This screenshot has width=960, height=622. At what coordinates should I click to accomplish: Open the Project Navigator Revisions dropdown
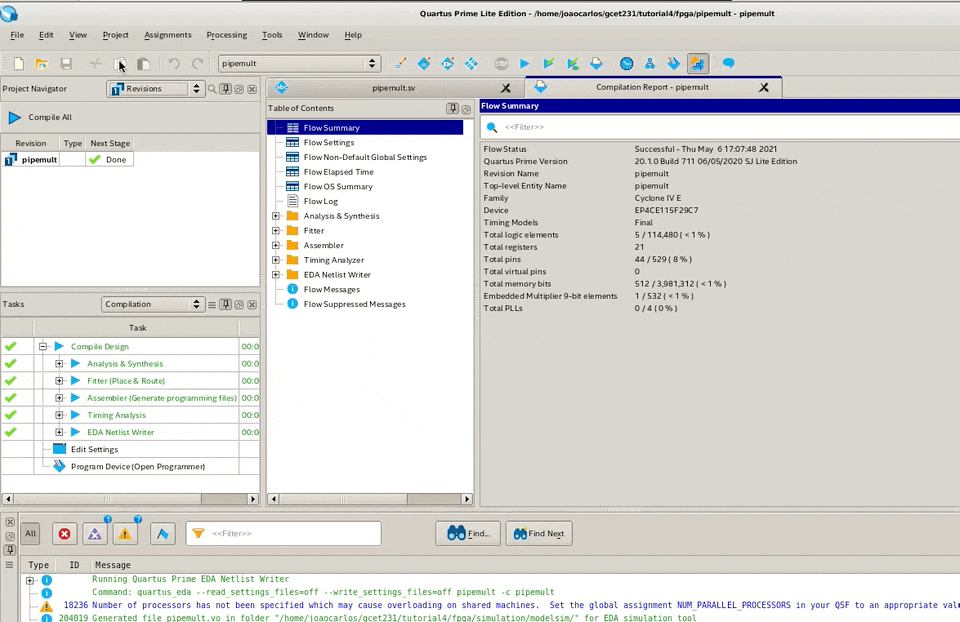coord(154,89)
